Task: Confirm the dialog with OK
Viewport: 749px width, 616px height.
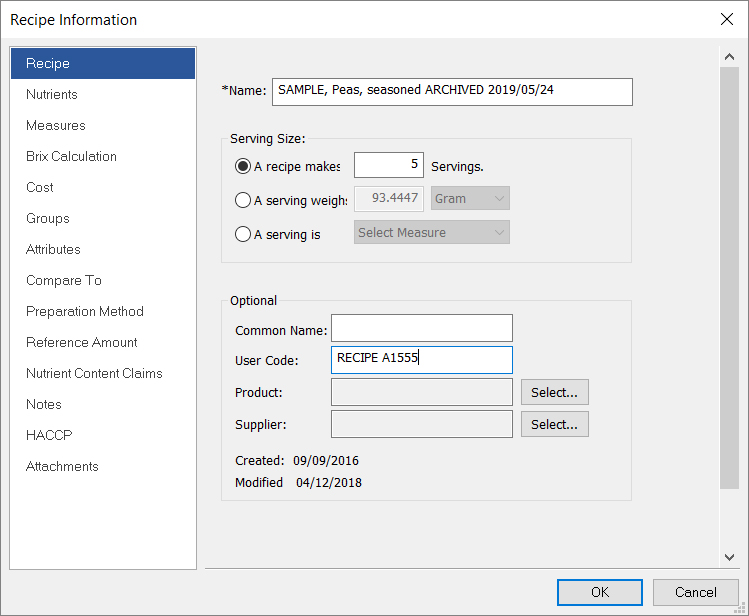Action: pyautogui.click(x=599, y=592)
